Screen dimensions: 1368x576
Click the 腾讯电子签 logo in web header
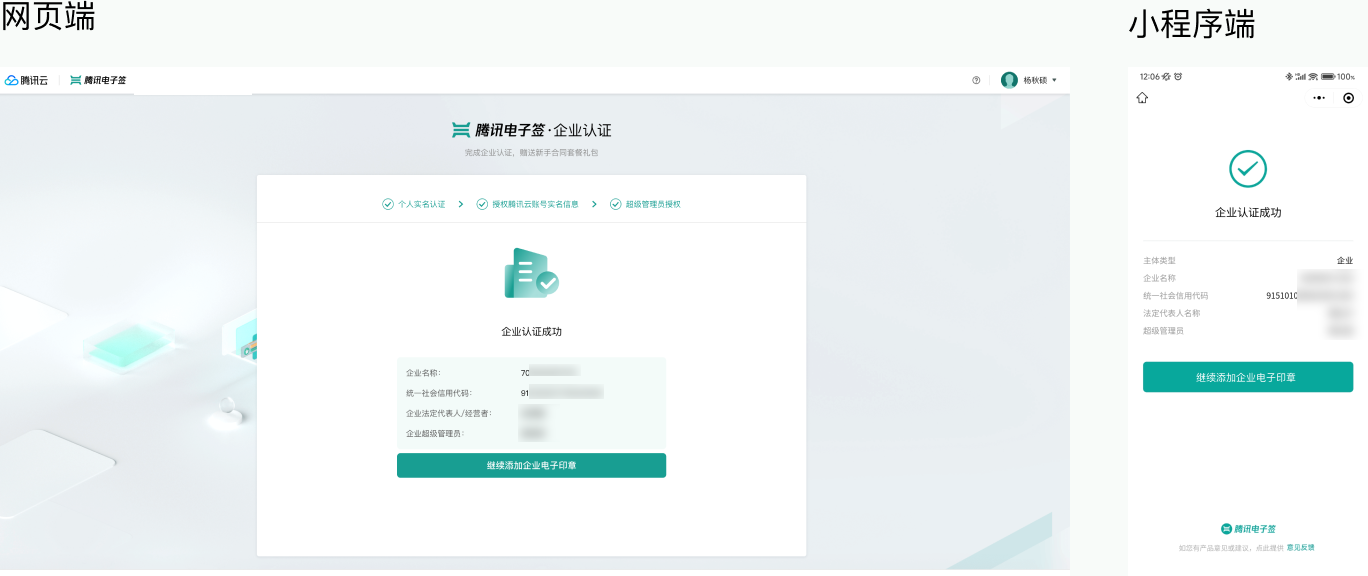click(x=98, y=80)
